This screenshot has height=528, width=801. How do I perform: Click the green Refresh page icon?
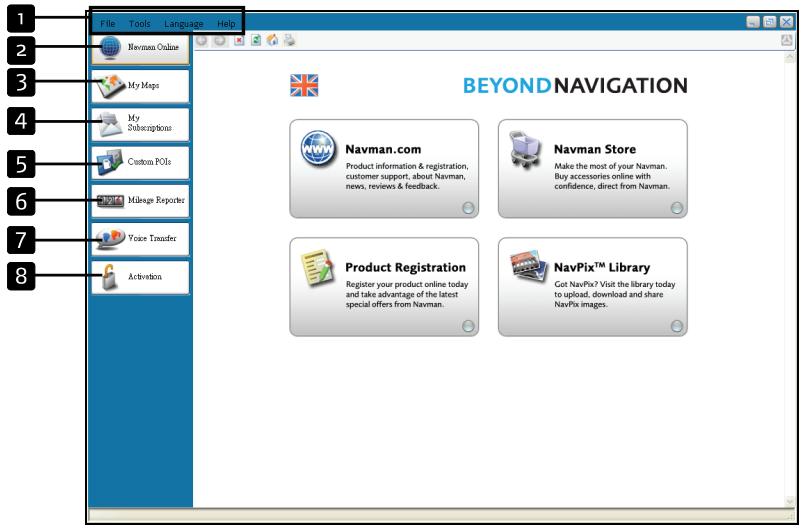(255, 40)
